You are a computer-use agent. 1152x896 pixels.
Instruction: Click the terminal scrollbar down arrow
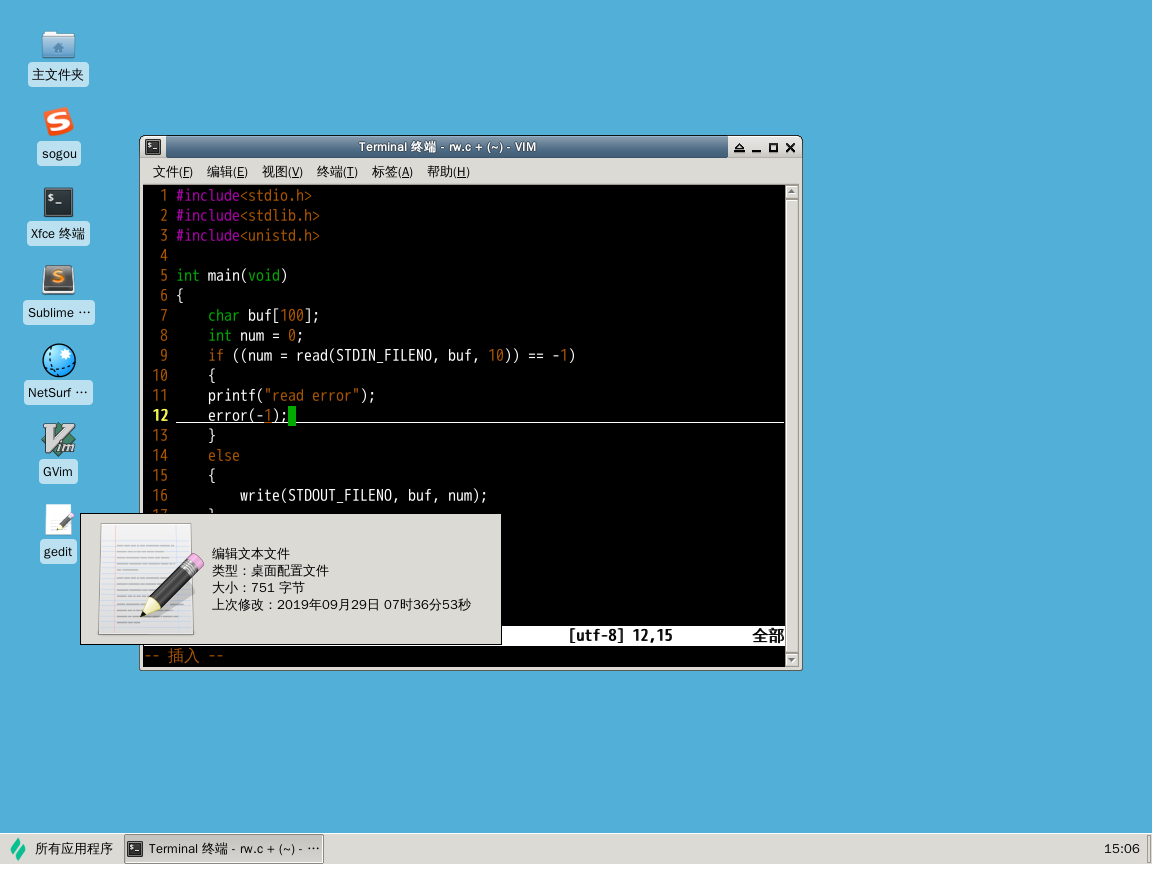click(x=792, y=660)
